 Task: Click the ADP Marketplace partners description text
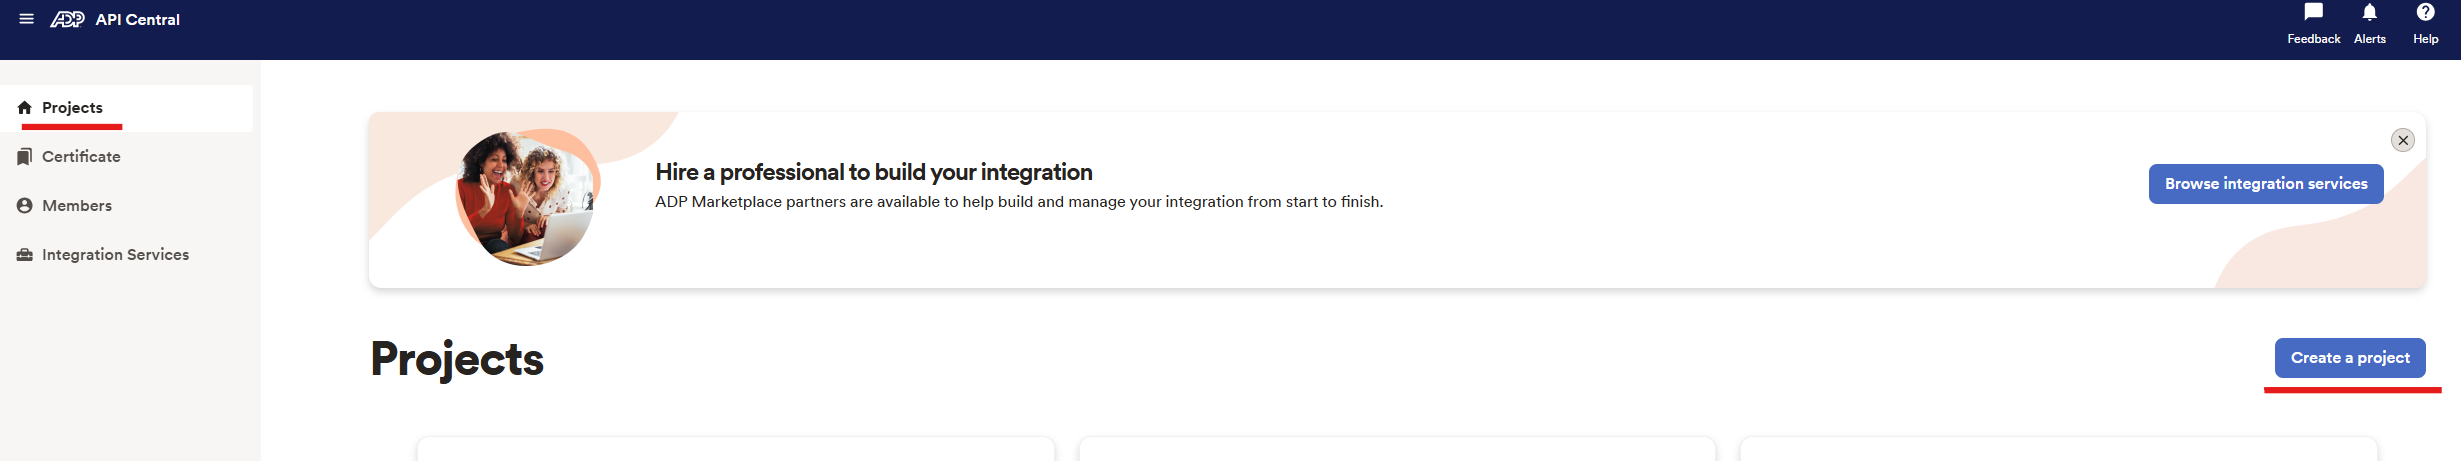point(1019,202)
